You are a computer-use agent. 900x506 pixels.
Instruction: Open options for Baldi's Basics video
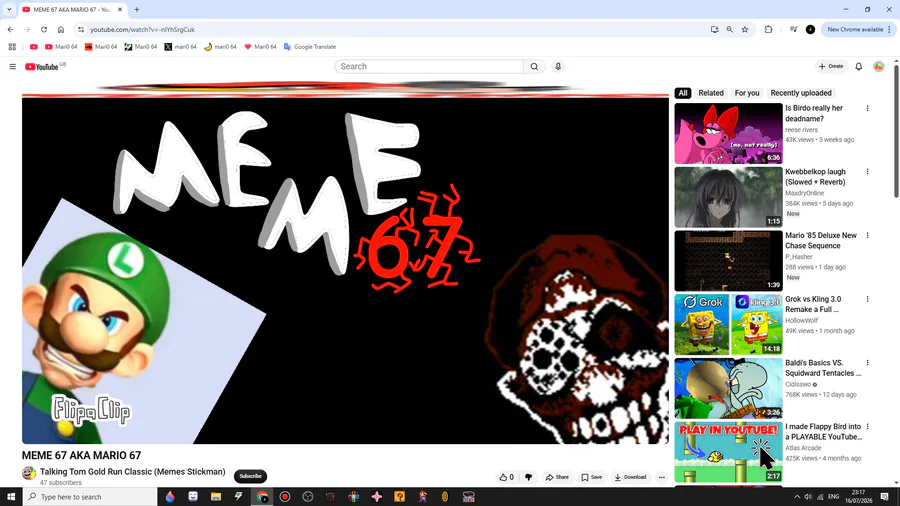pyautogui.click(x=867, y=363)
